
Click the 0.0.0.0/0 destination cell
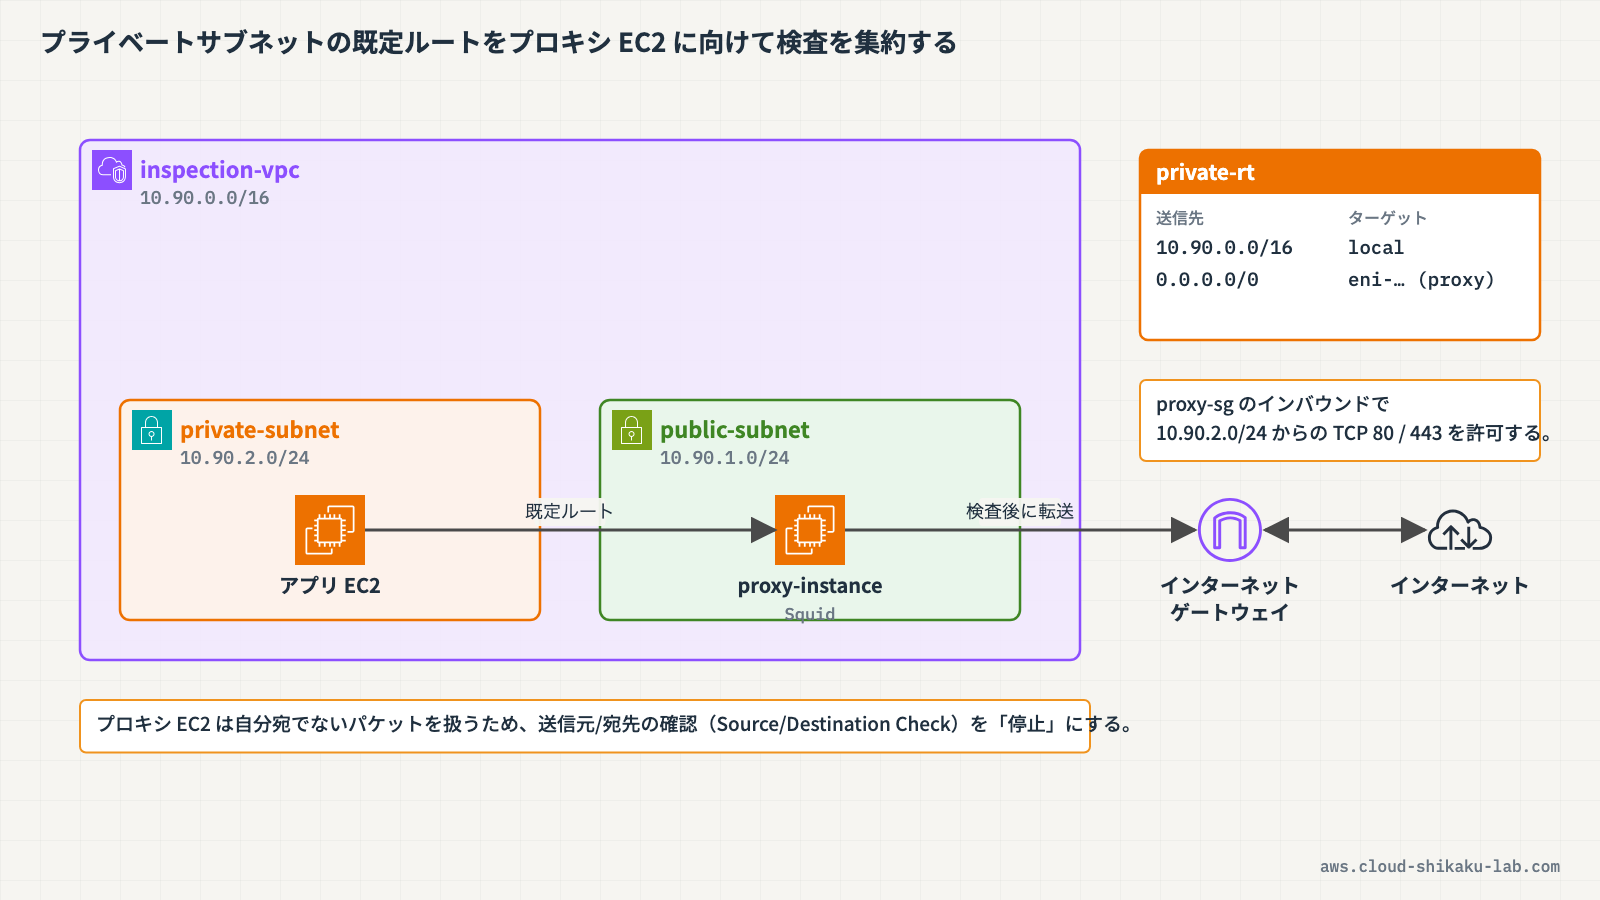click(x=1207, y=280)
